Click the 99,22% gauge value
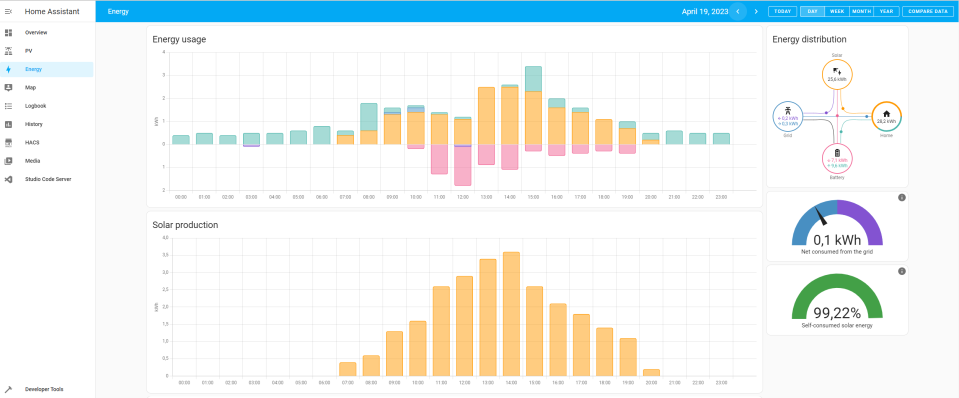This screenshot has width=959, height=398. (x=837, y=313)
